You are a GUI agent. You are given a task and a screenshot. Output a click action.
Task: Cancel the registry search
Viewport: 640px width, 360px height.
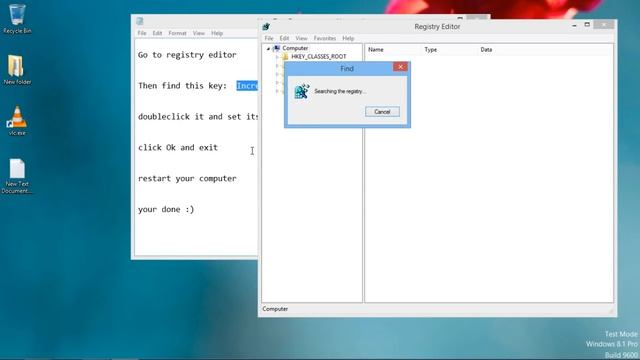pos(382,112)
